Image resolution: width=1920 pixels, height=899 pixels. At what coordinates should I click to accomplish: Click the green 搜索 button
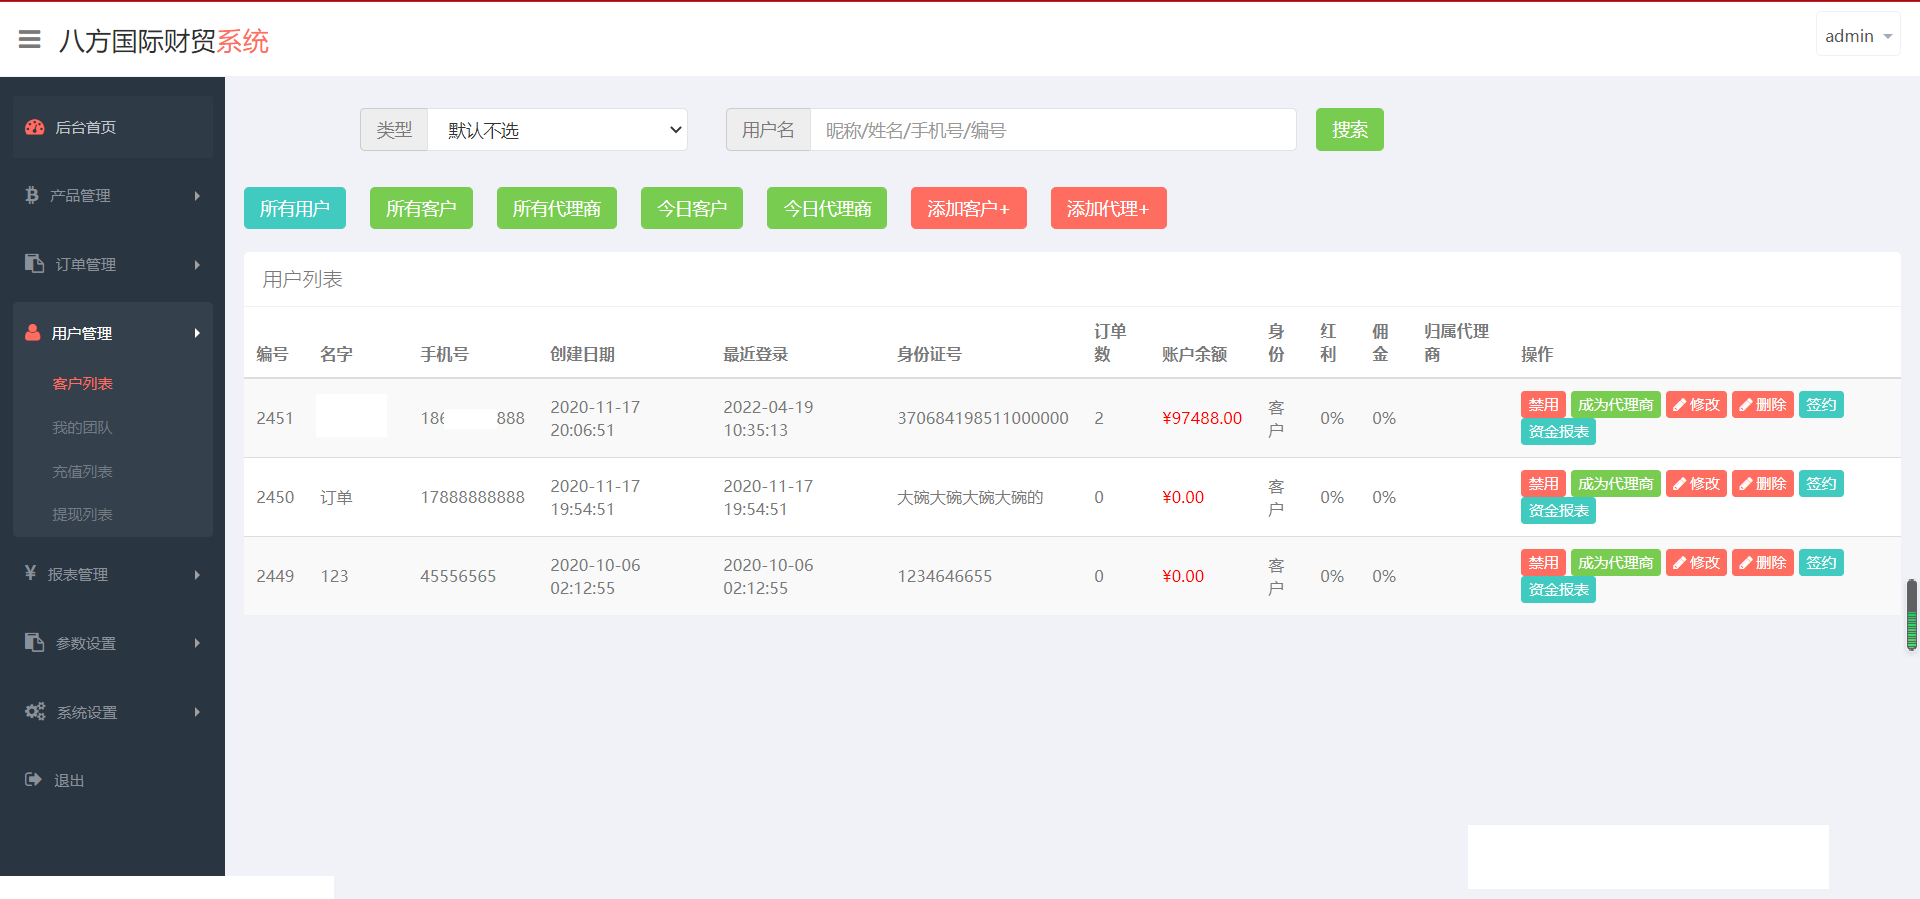pos(1349,130)
